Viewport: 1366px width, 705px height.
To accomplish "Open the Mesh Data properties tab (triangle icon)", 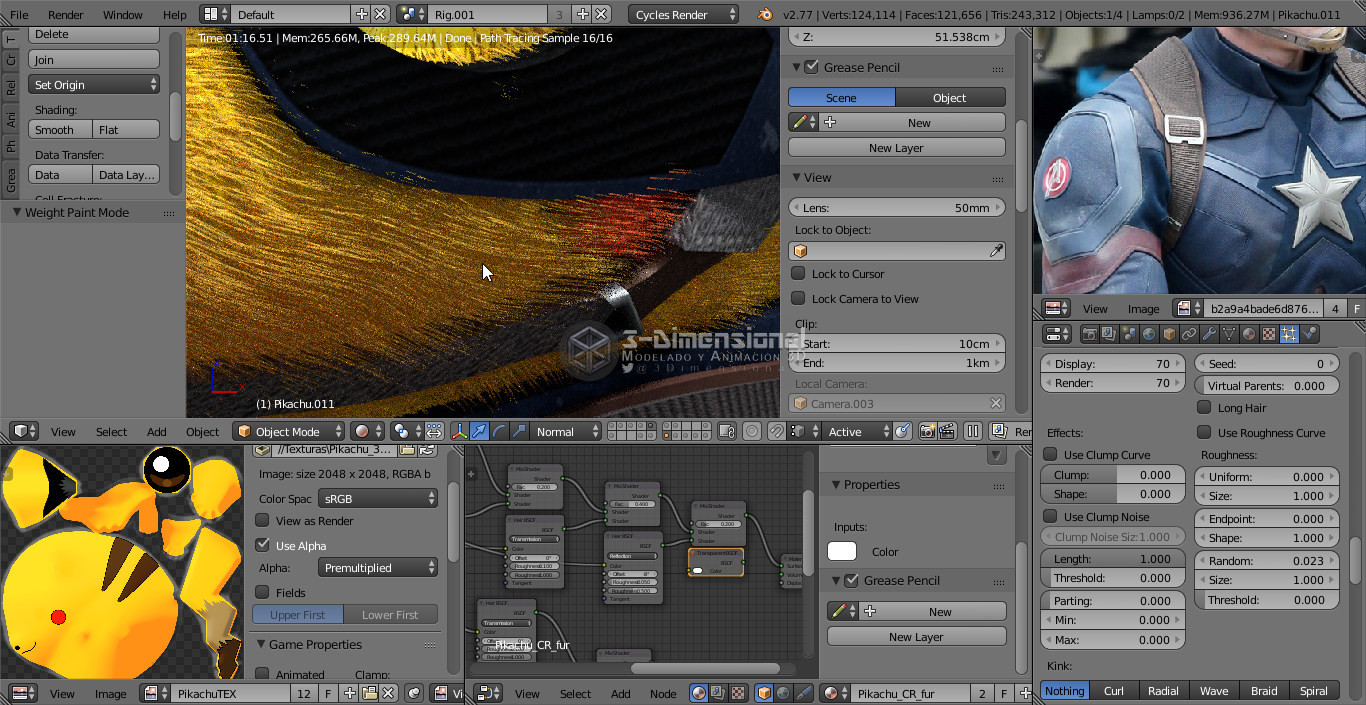I will 1229,334.
